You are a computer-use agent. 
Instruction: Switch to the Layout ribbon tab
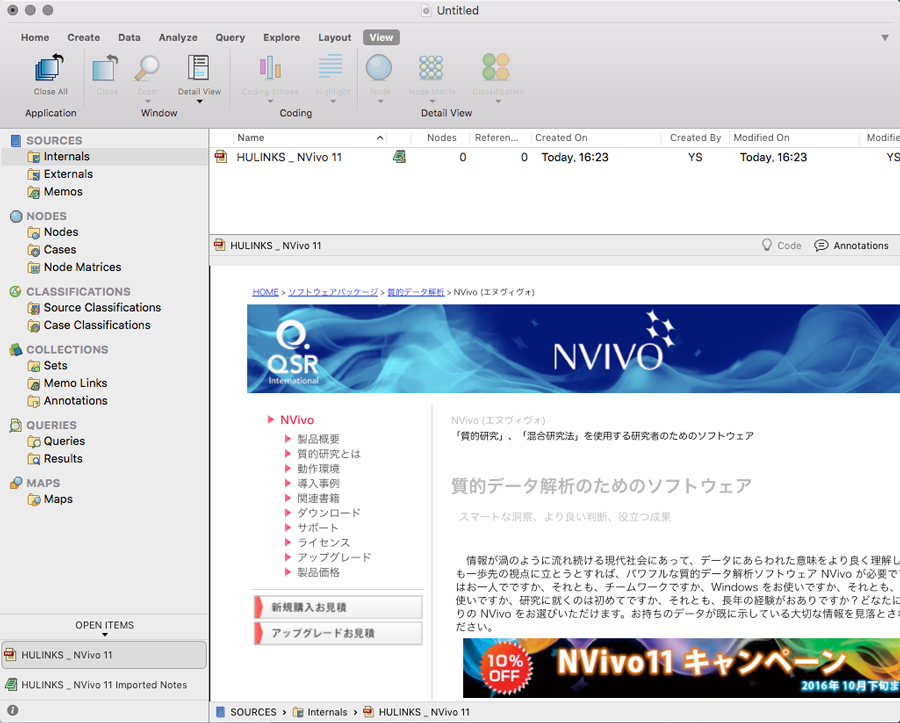point(335,37)
